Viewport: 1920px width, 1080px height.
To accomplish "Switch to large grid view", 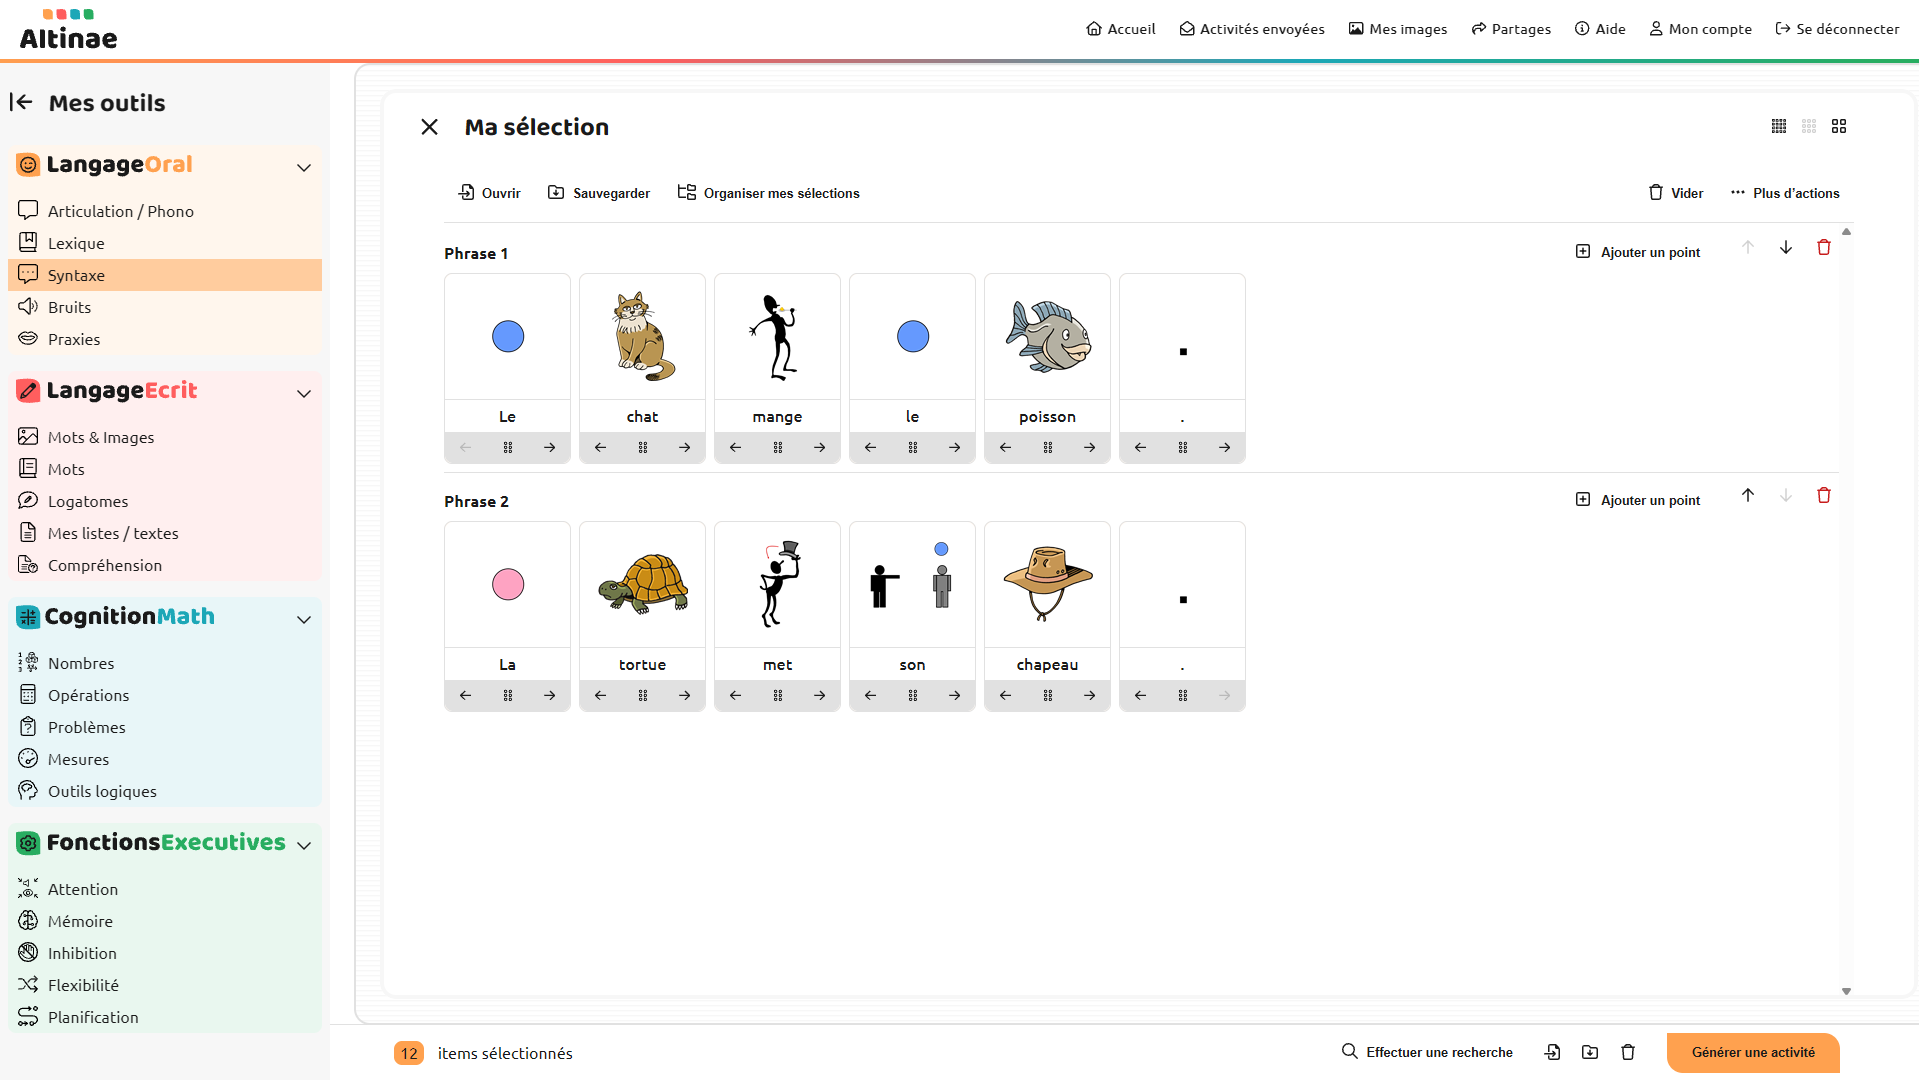I will (x=1838, y=127).
